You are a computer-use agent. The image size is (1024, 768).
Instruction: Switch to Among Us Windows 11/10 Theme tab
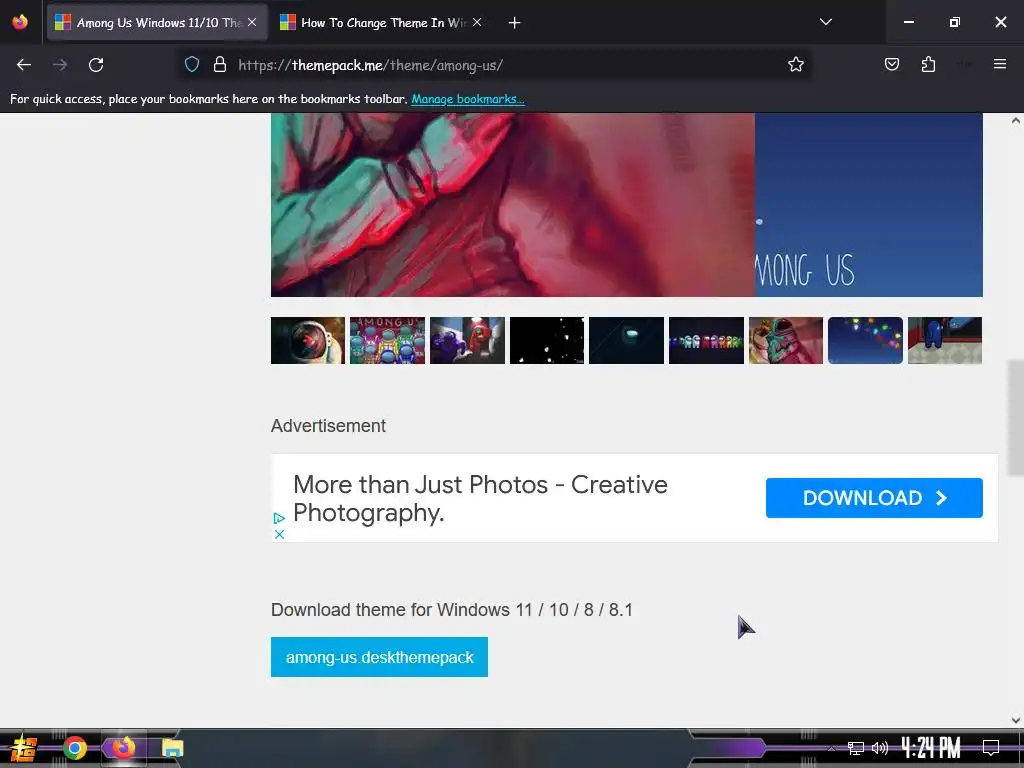coord(157,23)
